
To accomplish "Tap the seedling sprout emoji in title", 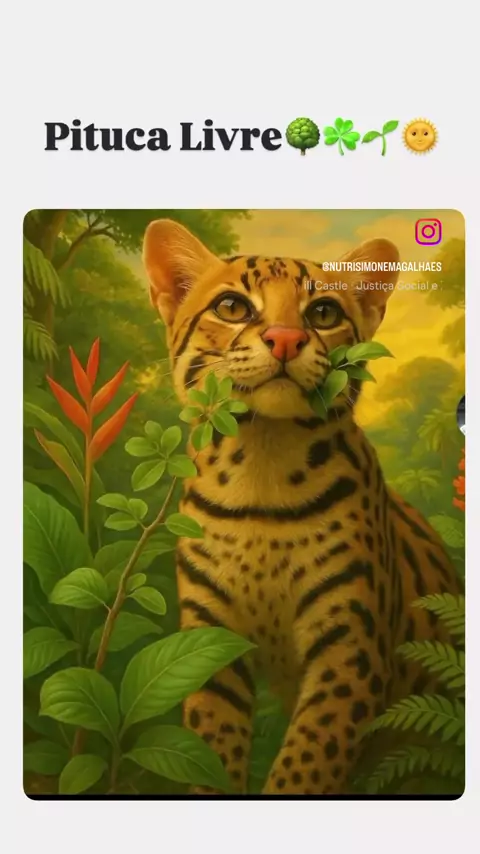I will (380, 137).
